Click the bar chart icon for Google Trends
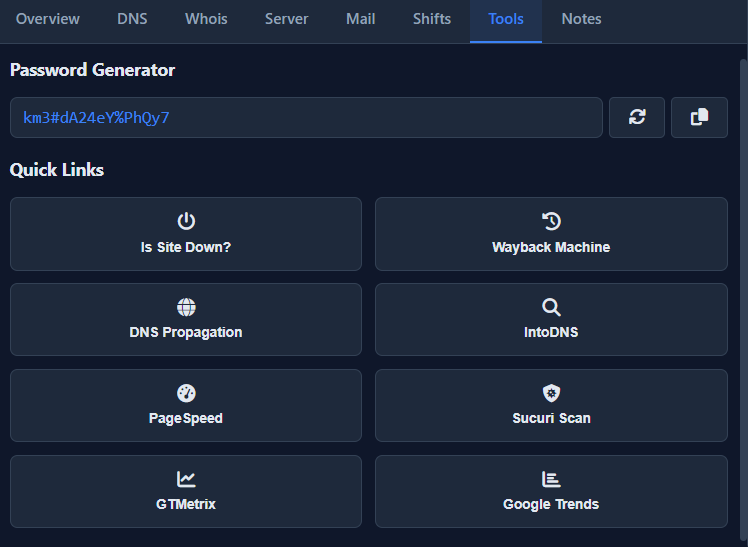The width and height of the screenshot is (748, 547). 551,479
